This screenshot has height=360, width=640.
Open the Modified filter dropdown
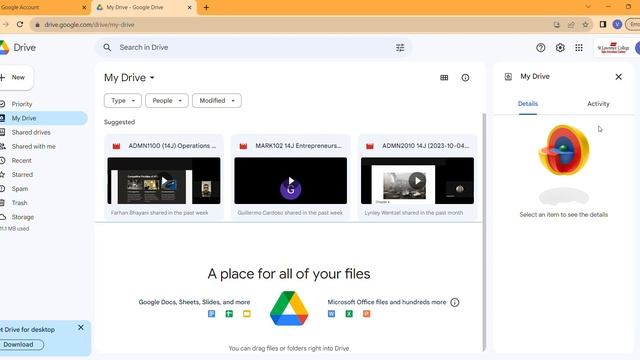point(217,100)
